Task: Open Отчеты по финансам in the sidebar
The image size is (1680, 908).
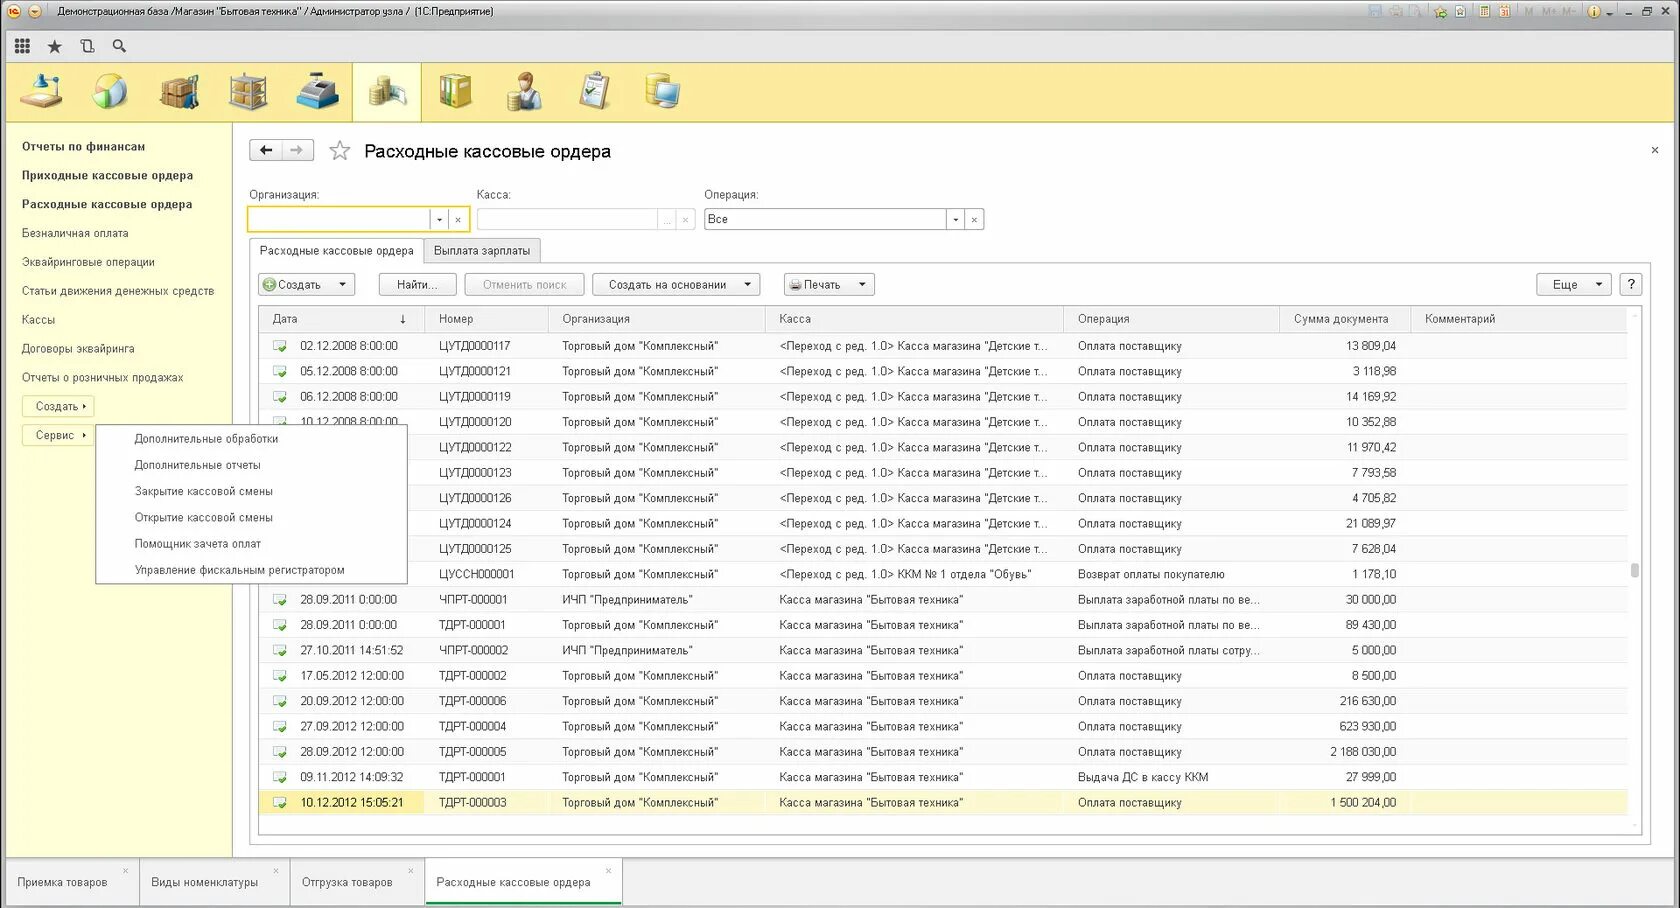Action: click(83, 147)
